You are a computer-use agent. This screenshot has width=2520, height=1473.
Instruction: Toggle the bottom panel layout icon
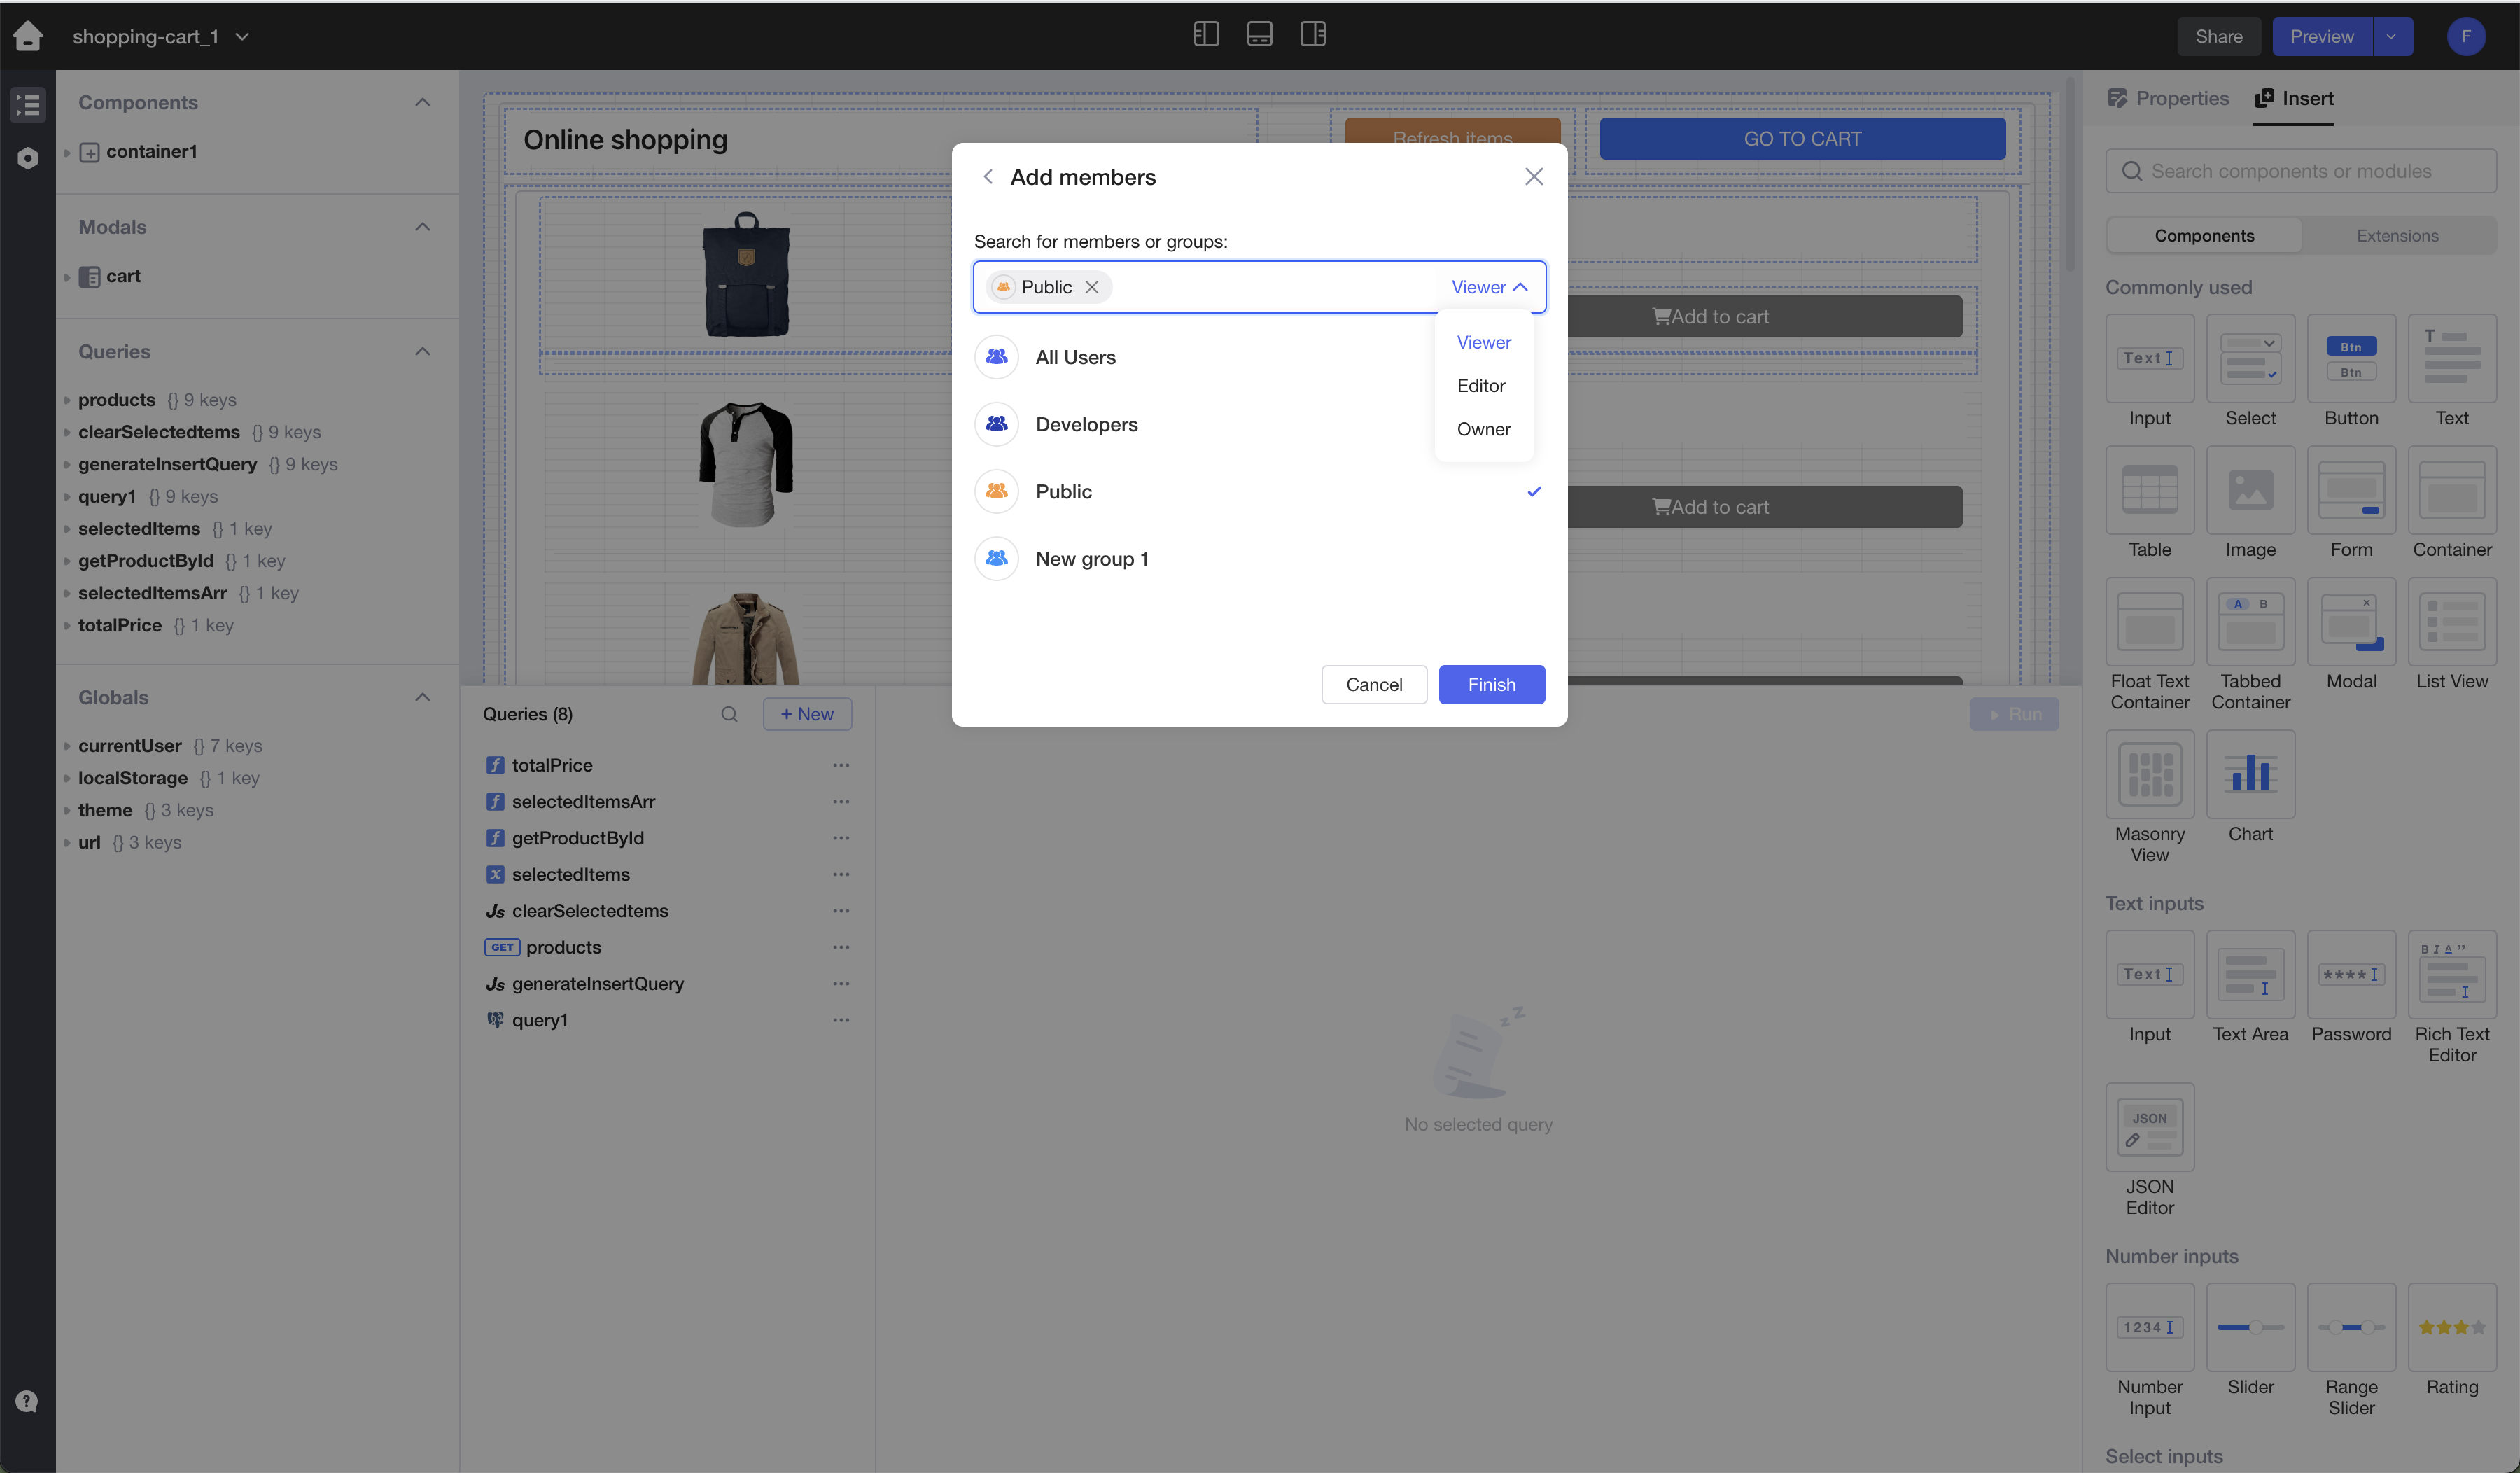coord(1259,35)
